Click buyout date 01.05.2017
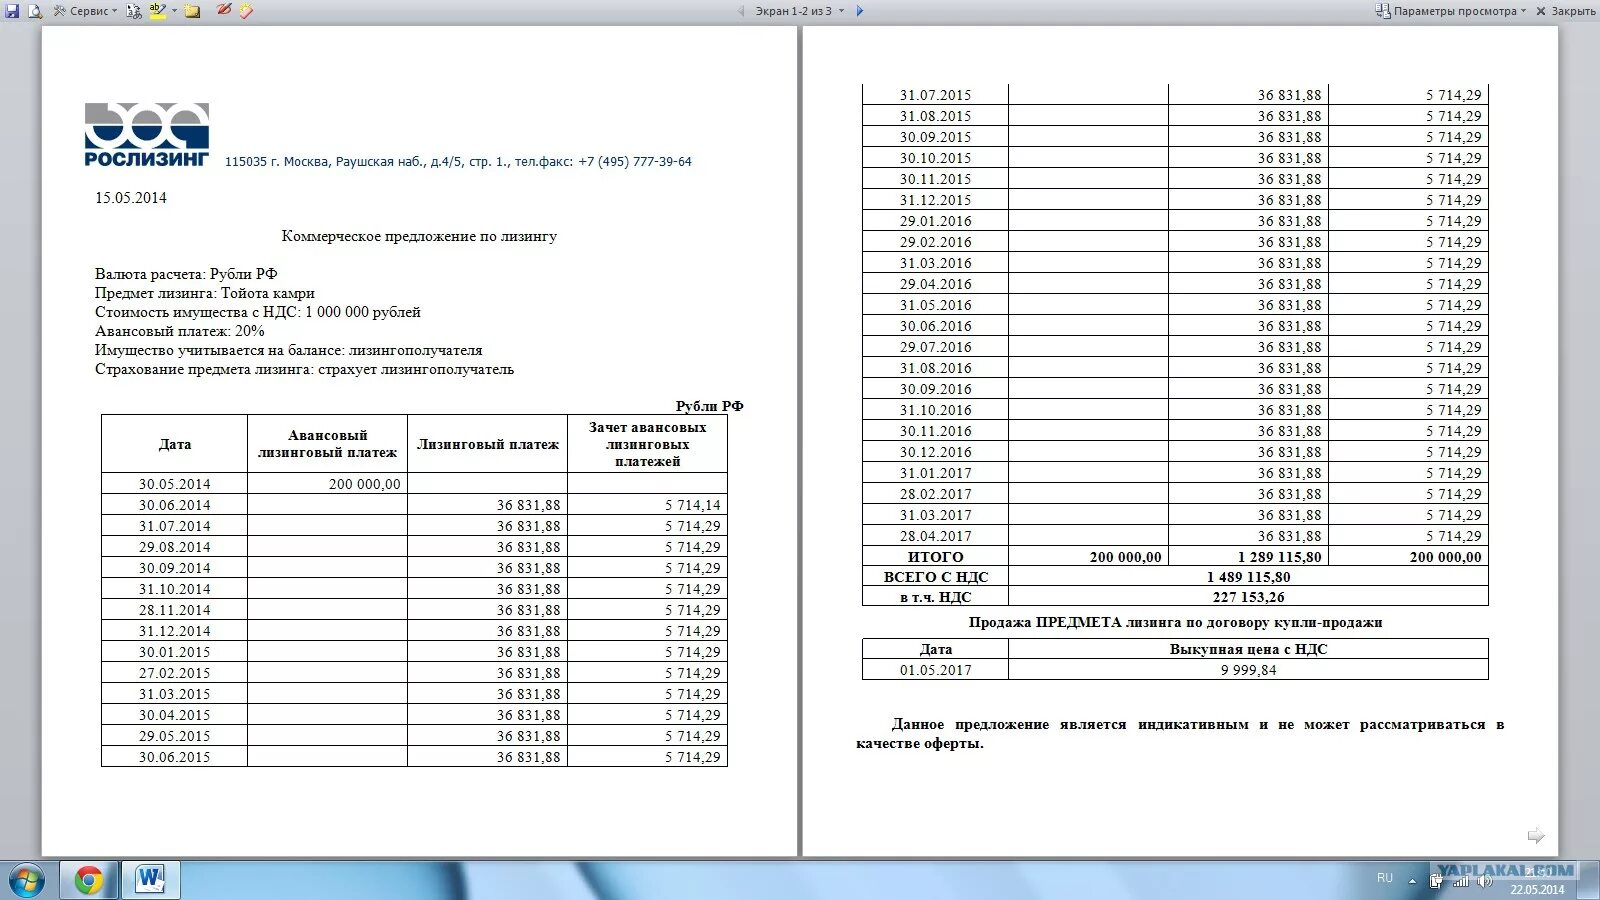The image size is (1600, 900). click(x=935, y=670)
